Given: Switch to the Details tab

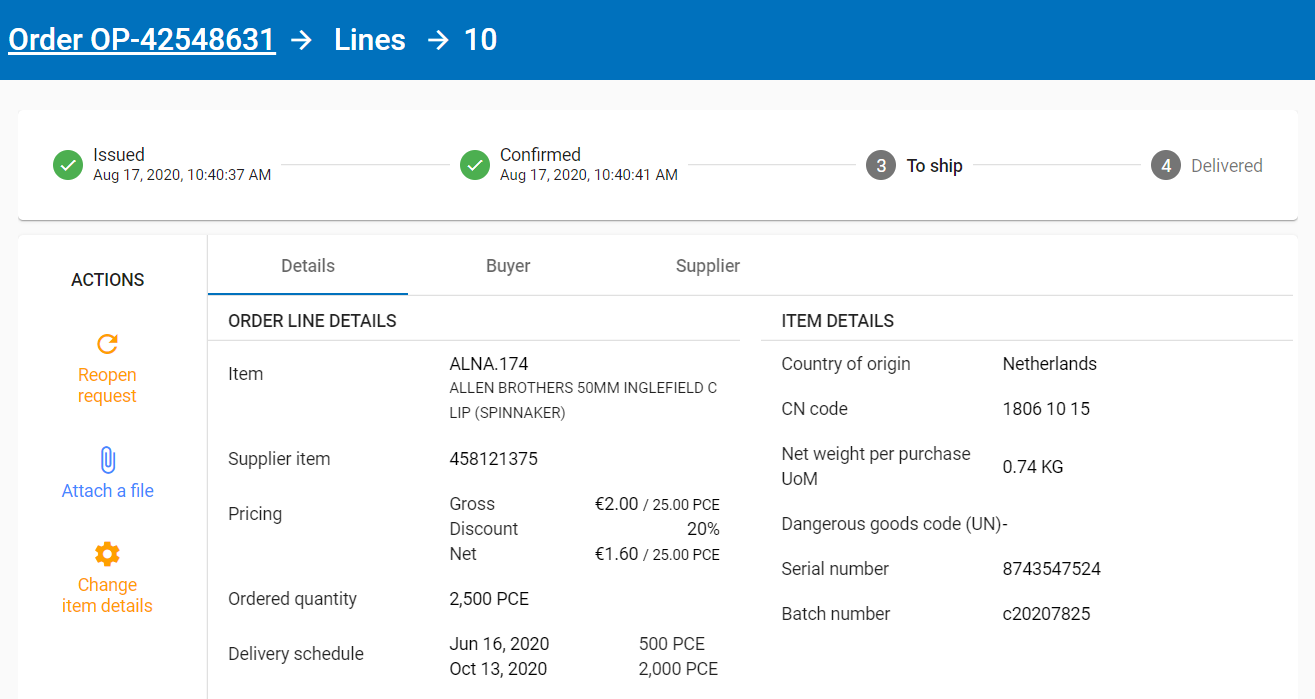Looking at the screenshot, I should click(308, 266).
